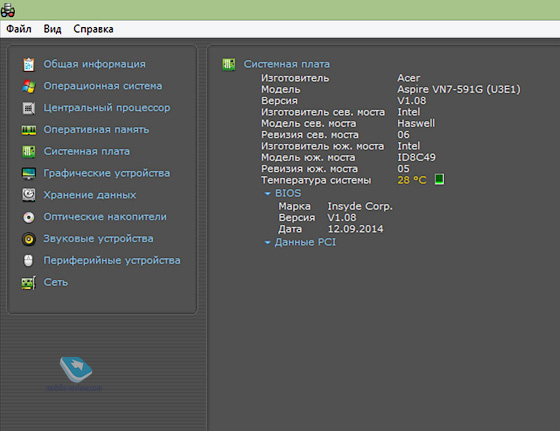Click the Температура системы label
The image size is (560, 431).
click(316, 180)
